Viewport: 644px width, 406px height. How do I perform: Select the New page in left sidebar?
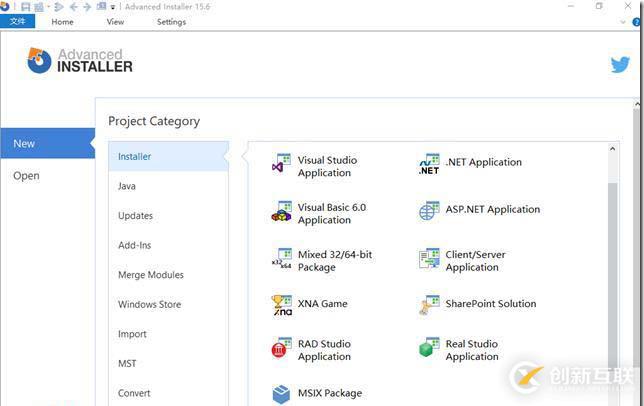coord(48,143)
